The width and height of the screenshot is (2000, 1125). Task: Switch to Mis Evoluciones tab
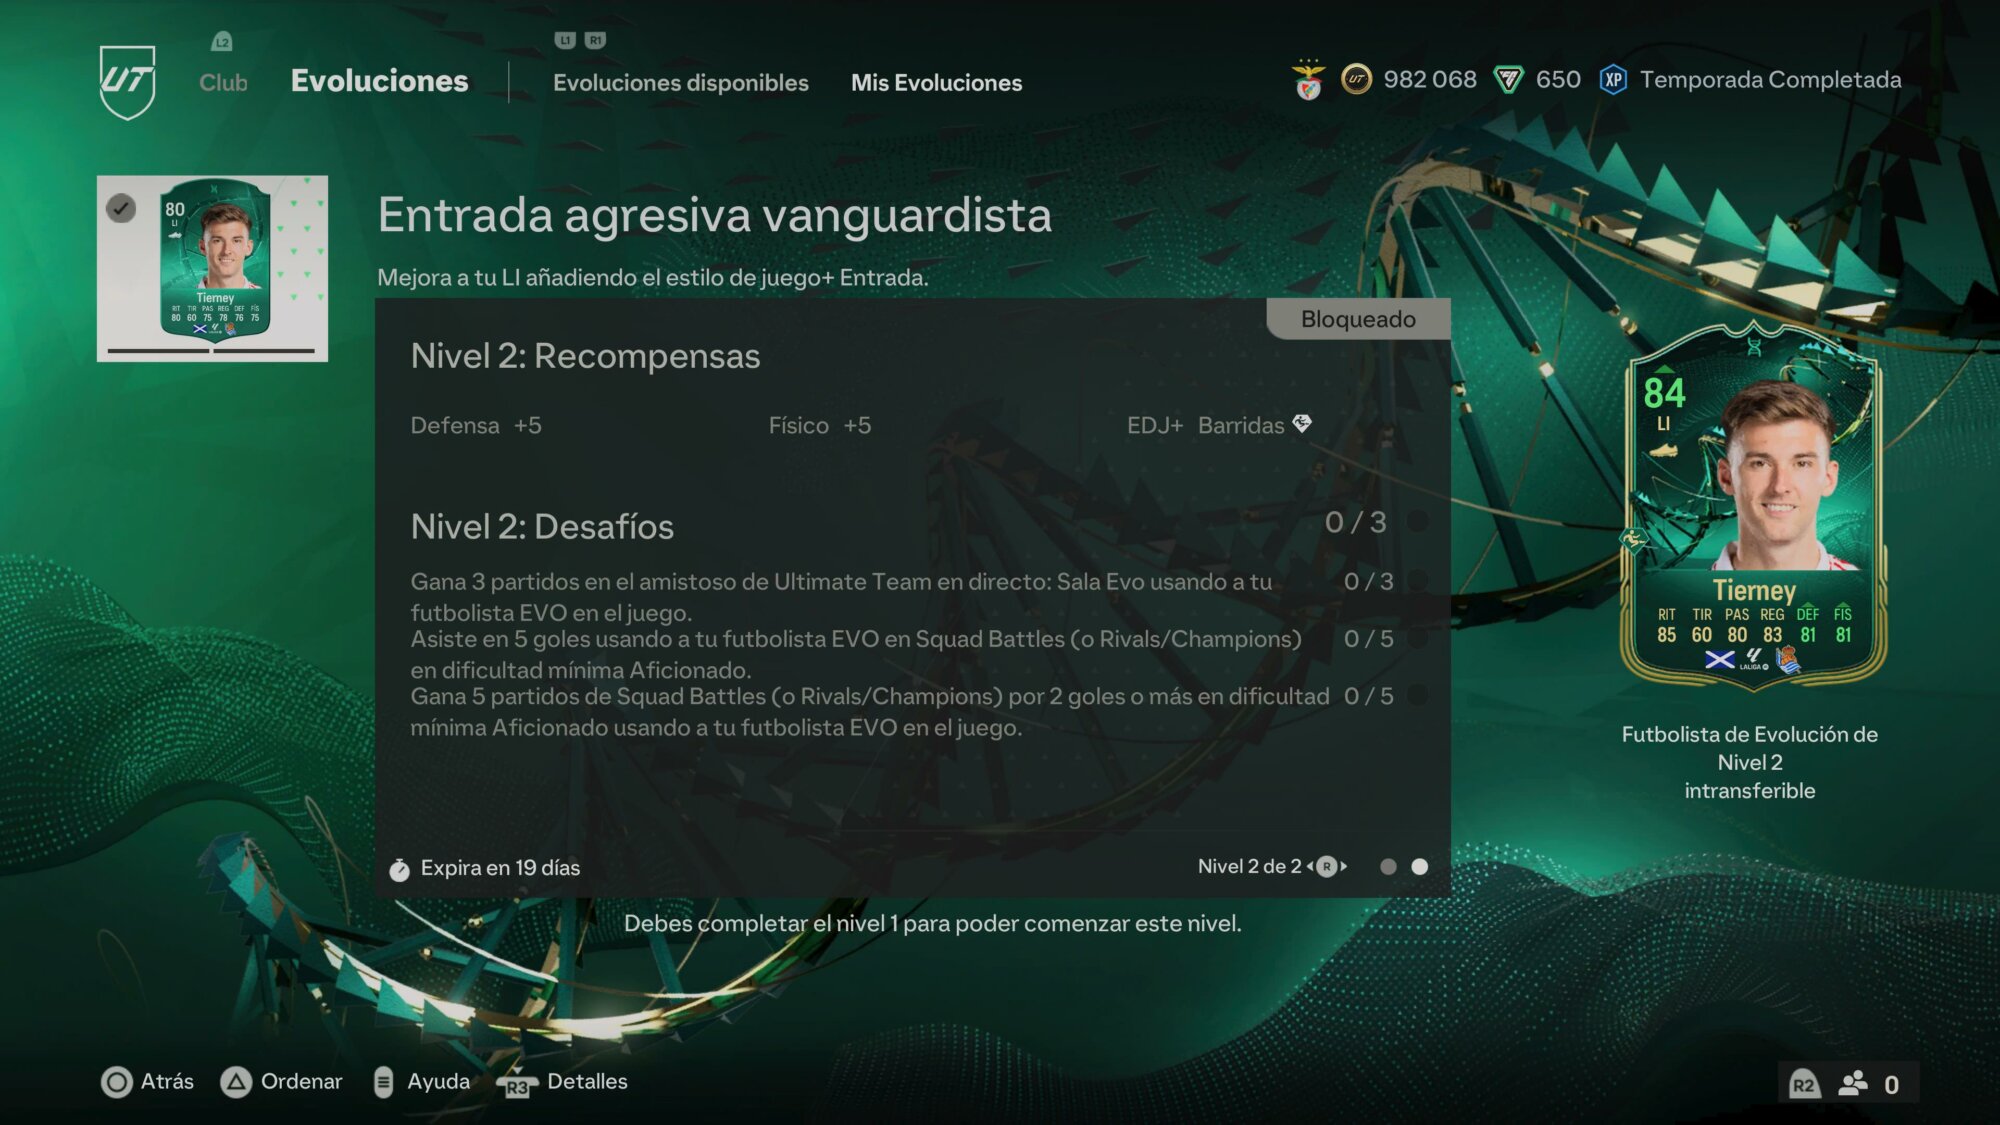[936, 83]
